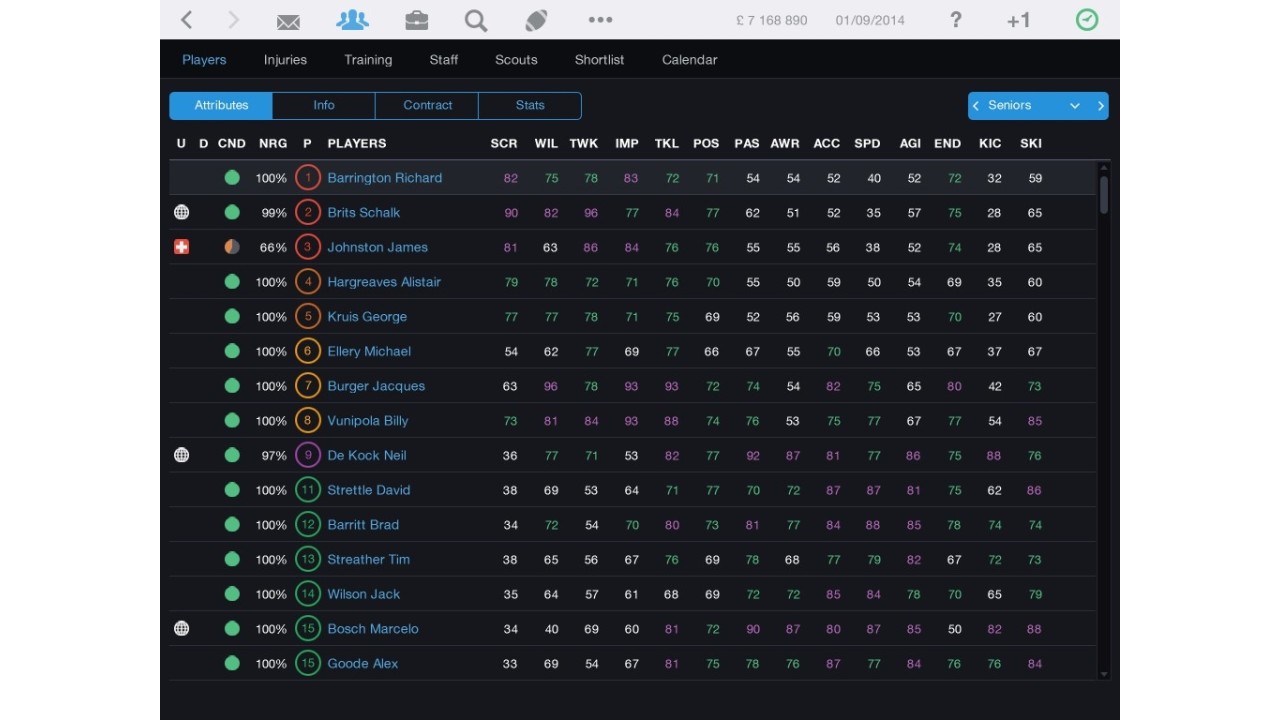
Task: Switch to the Contract view
Action: coord(427,105)
